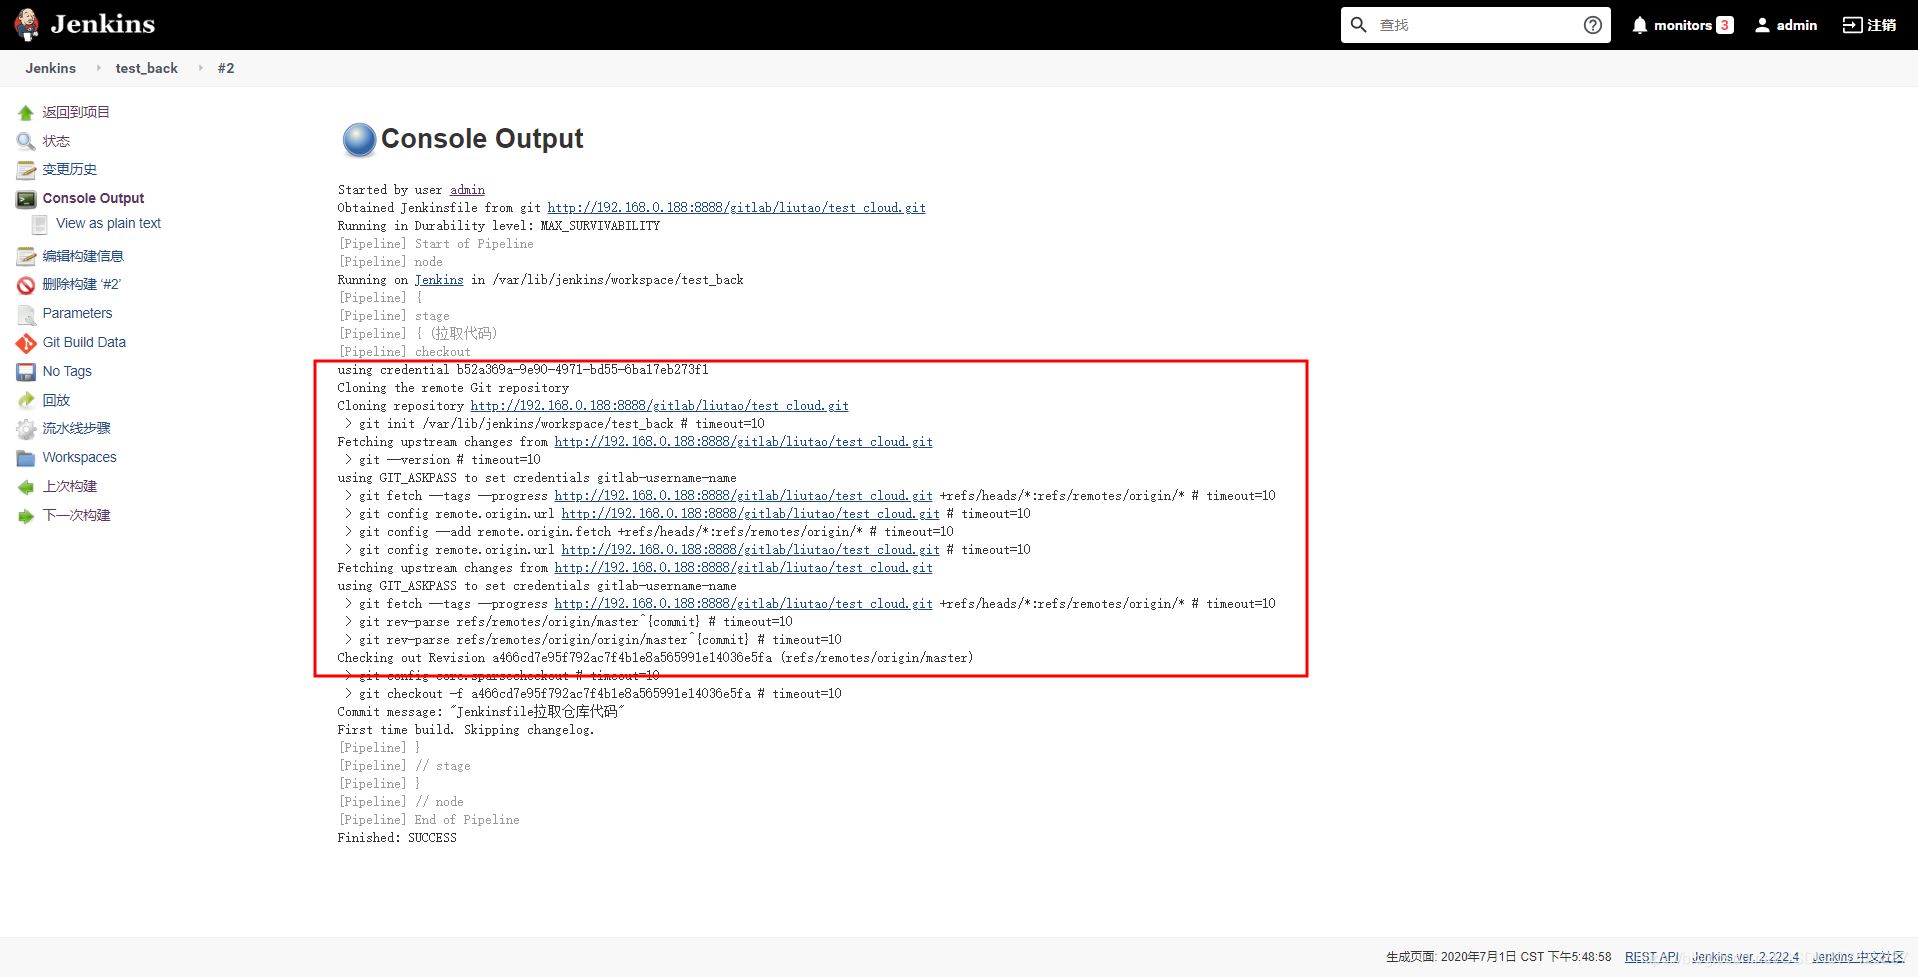Image resolution: width=1918 pixels, height=977 pixels.
Task: Click the red delete icon for build #2
Action: coord(26,285)
